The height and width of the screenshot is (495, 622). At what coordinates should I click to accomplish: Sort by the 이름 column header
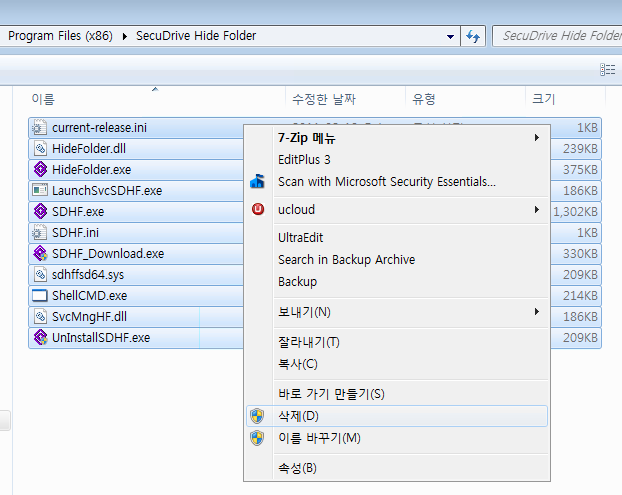point(43,99)
